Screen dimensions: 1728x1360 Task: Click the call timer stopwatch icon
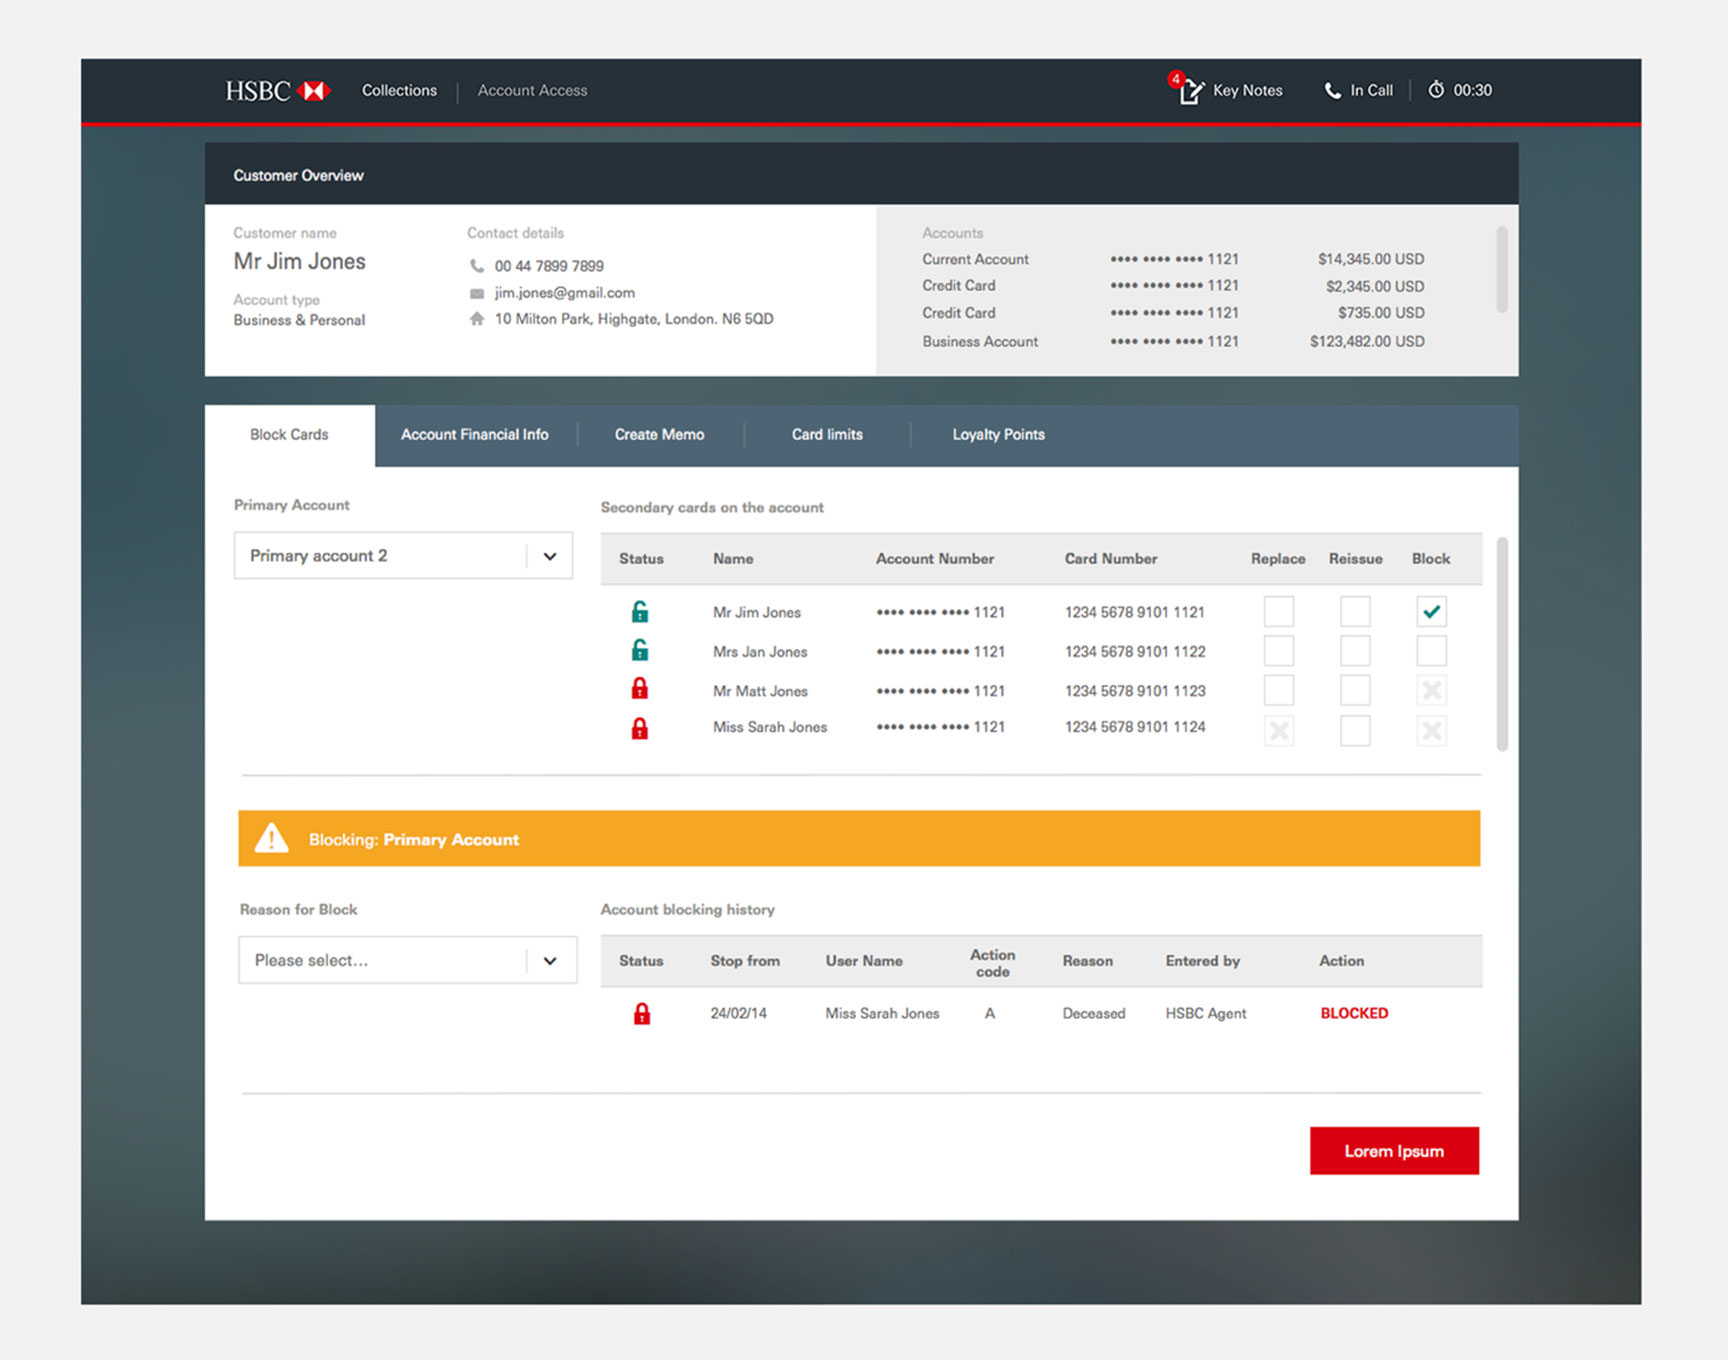[x=1436, y=90]
